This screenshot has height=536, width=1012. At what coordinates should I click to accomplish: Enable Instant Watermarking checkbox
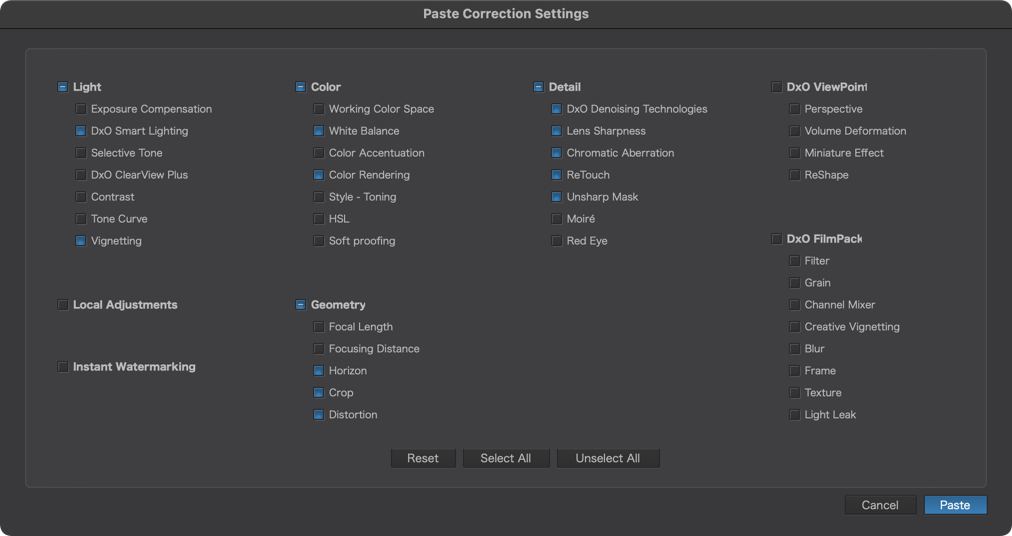(x=63, y=367)
